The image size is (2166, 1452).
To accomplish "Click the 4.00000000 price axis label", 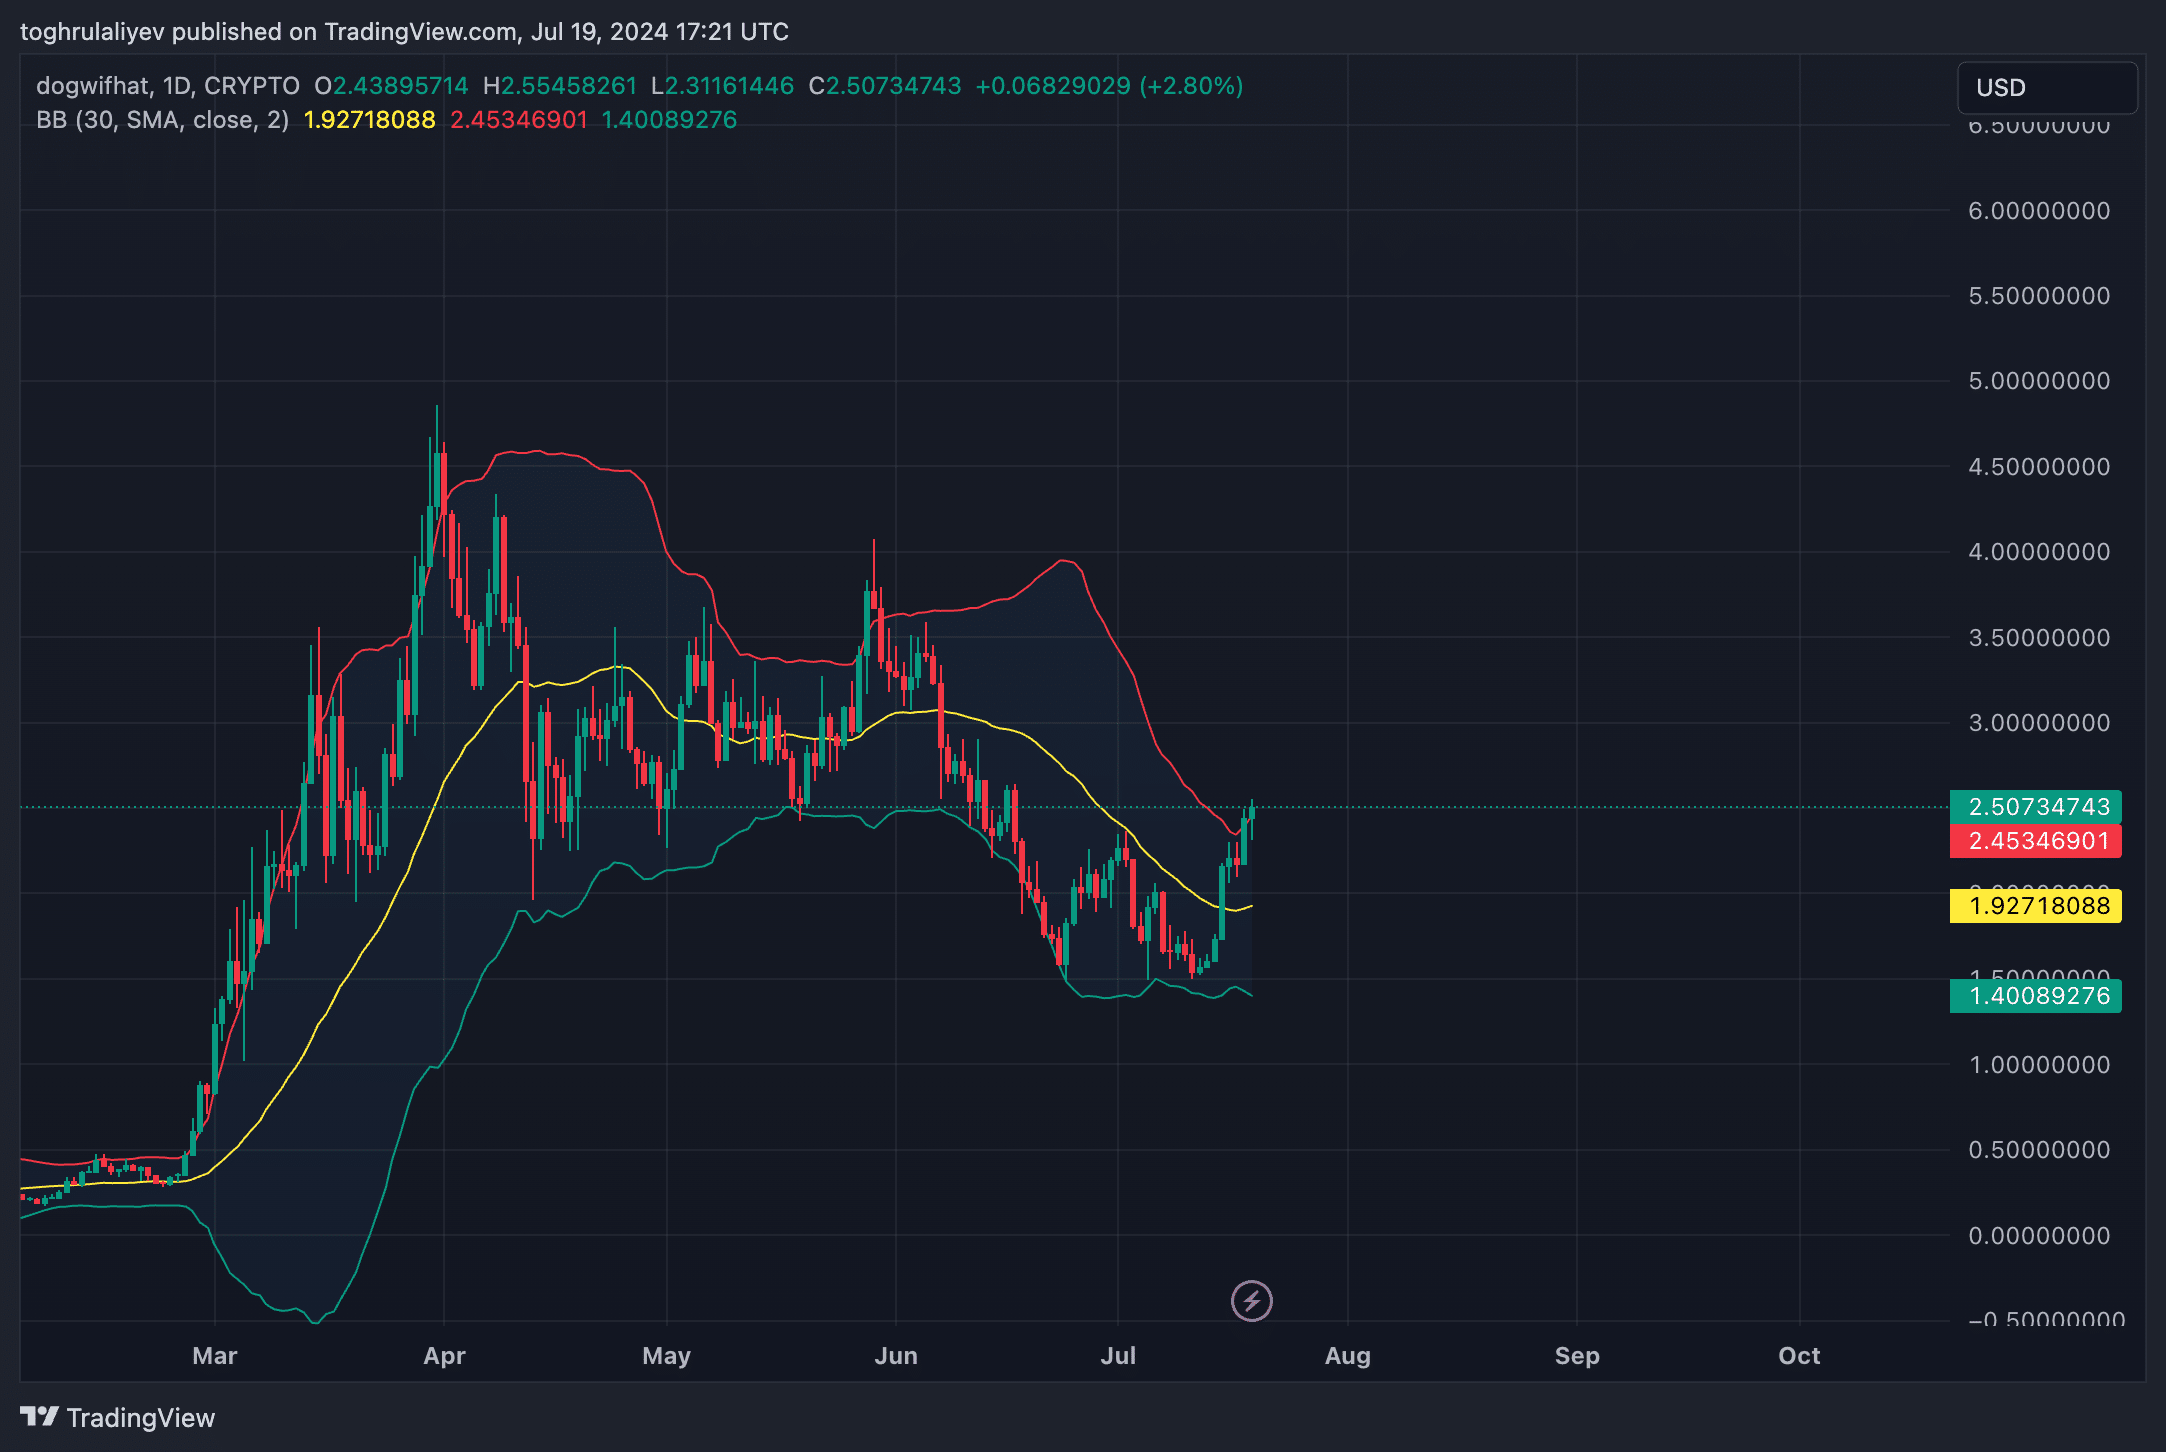I will tap(2039, 552).
